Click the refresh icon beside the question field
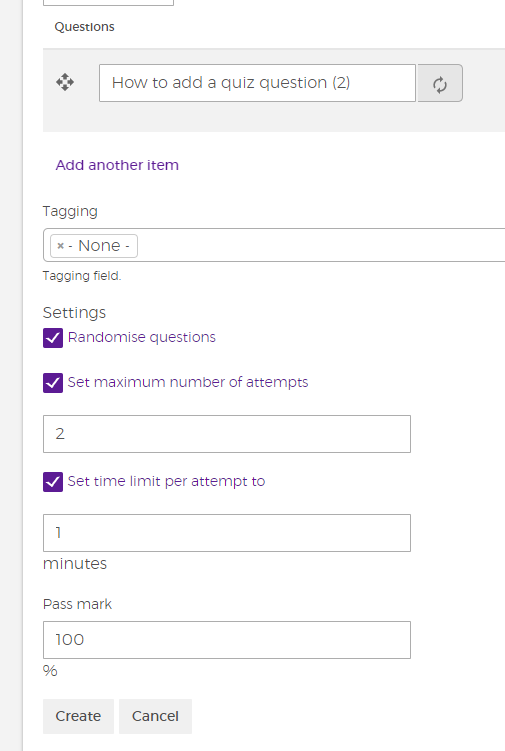 click(440, 83)
